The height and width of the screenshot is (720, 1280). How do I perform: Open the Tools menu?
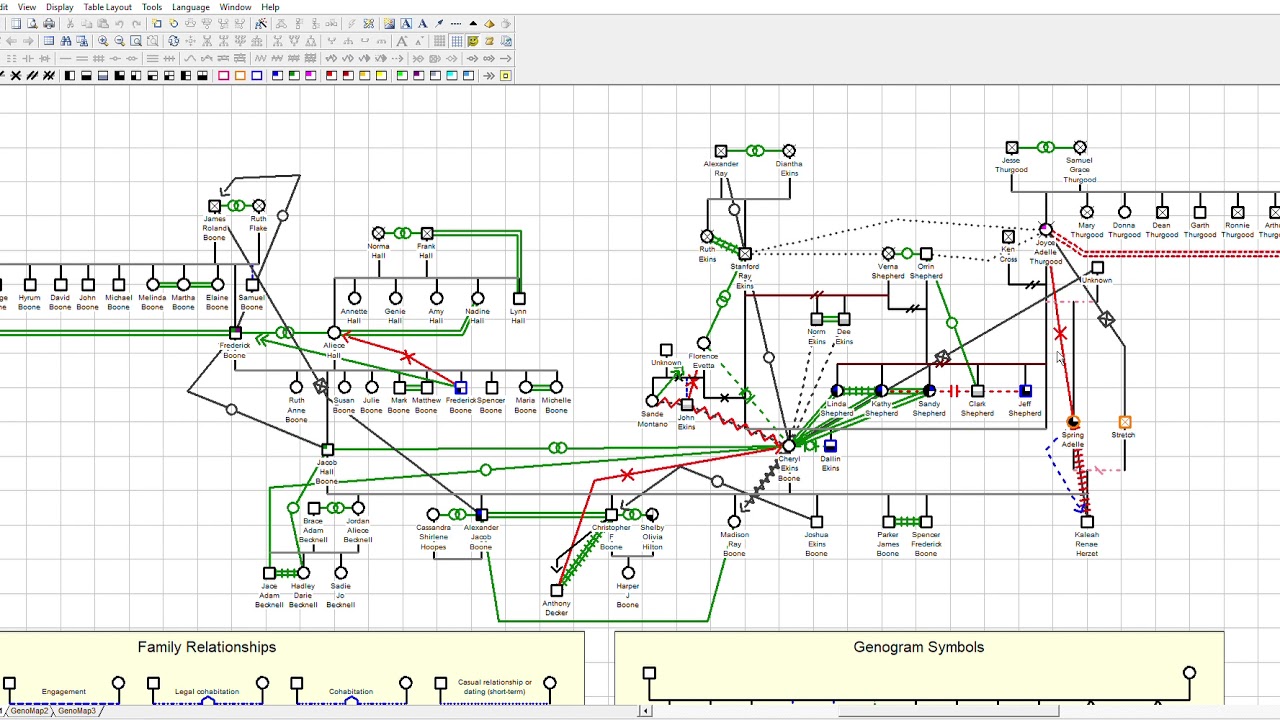(152, 7)
